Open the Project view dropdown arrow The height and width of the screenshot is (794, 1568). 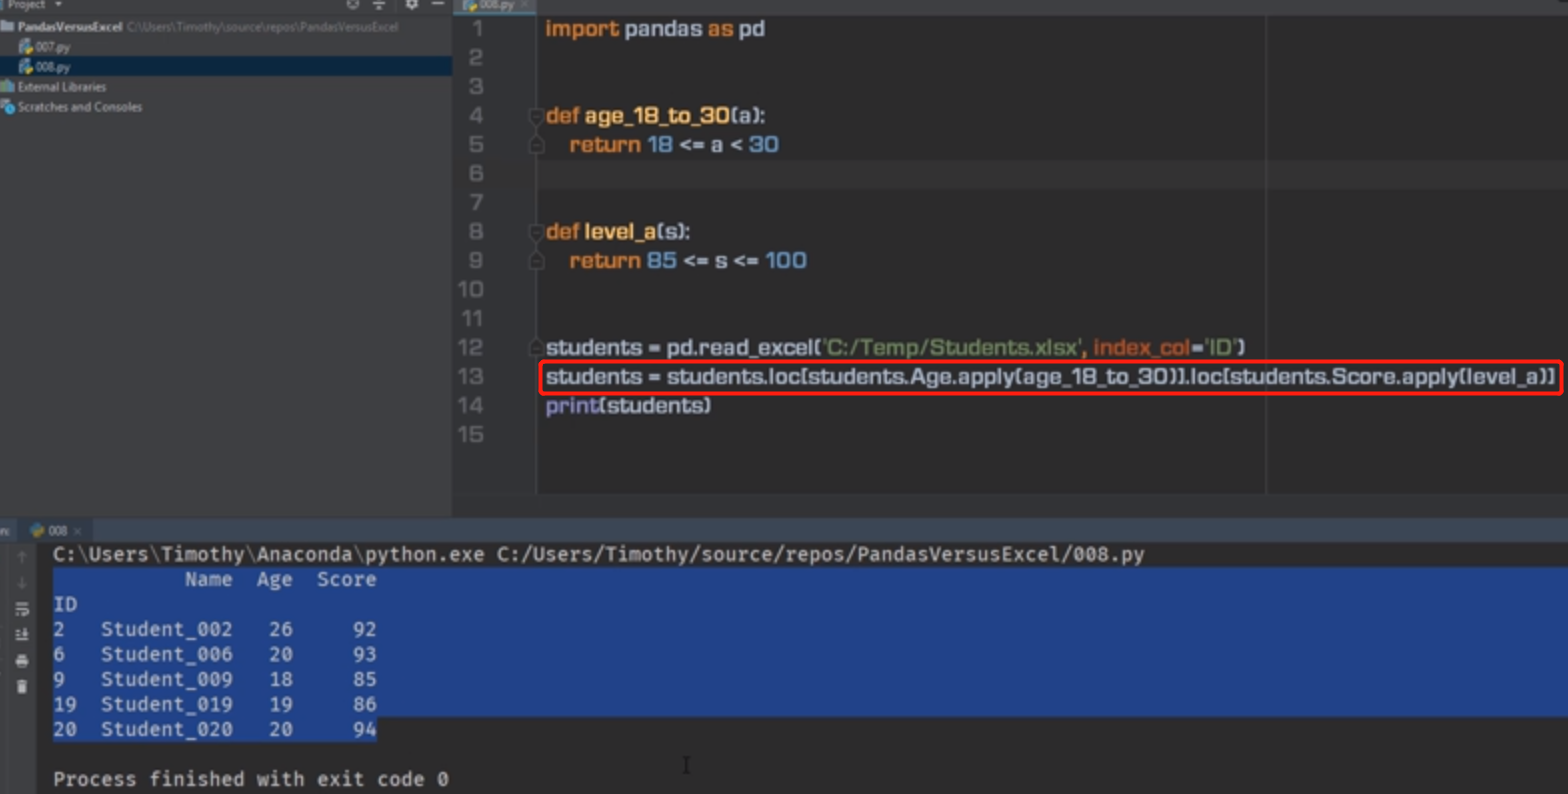click(58, 5)
